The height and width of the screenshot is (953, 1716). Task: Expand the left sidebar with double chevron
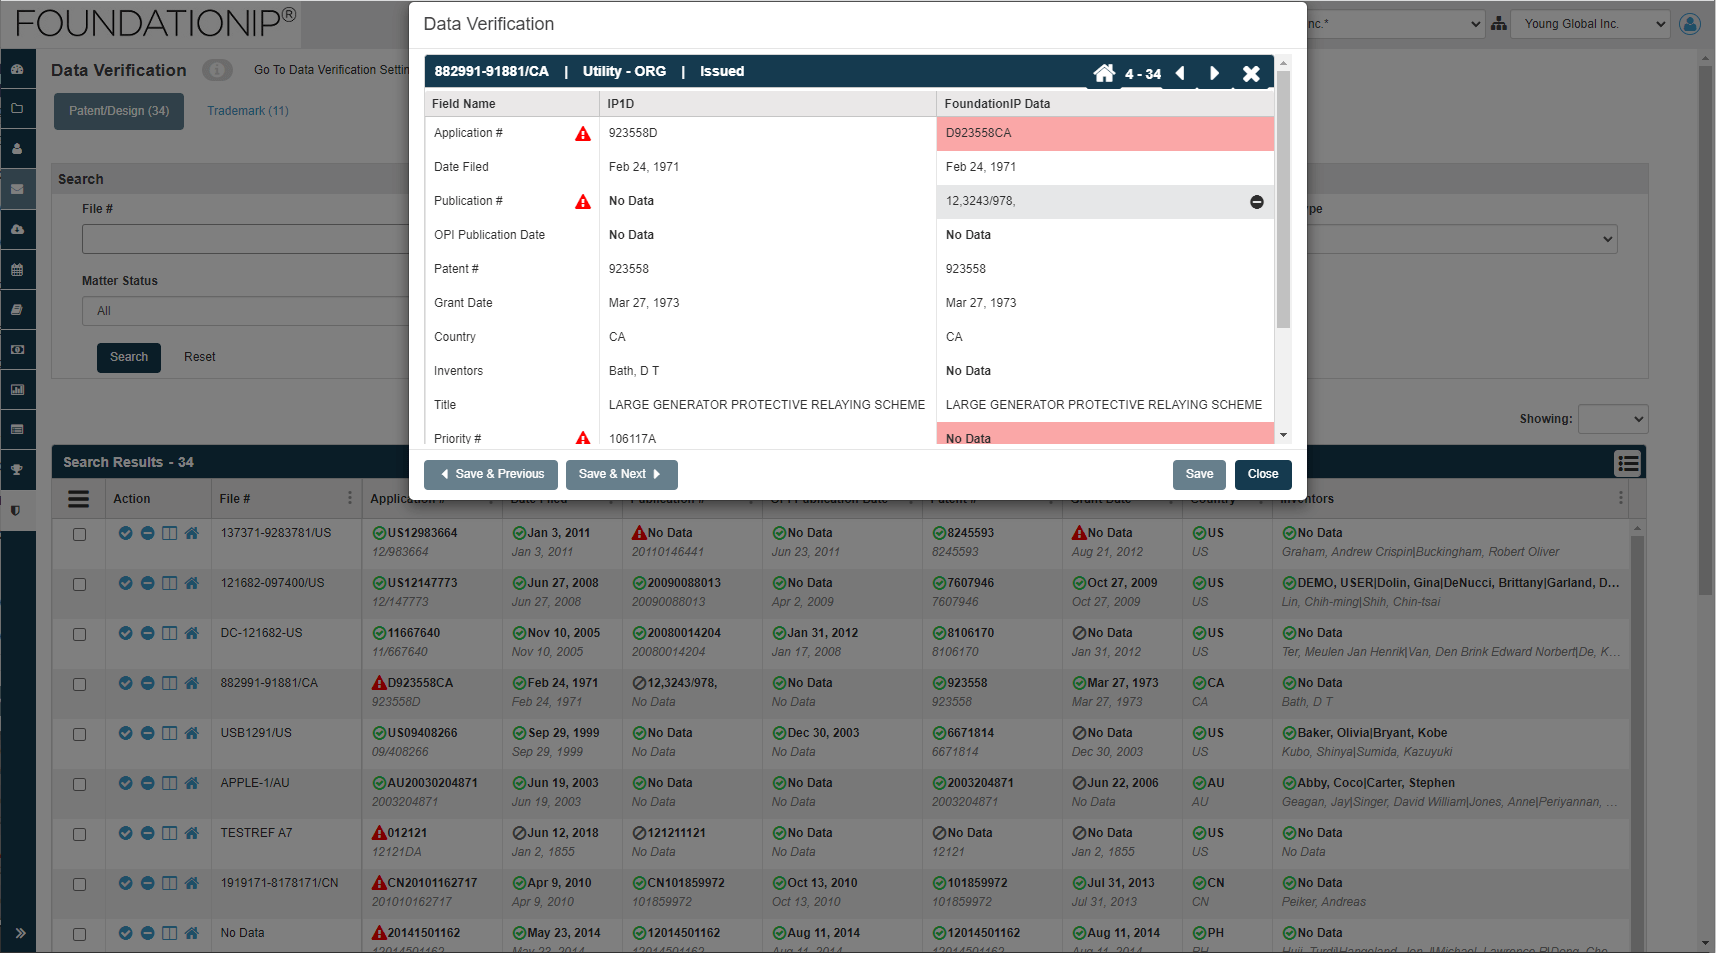coord(20,933)
